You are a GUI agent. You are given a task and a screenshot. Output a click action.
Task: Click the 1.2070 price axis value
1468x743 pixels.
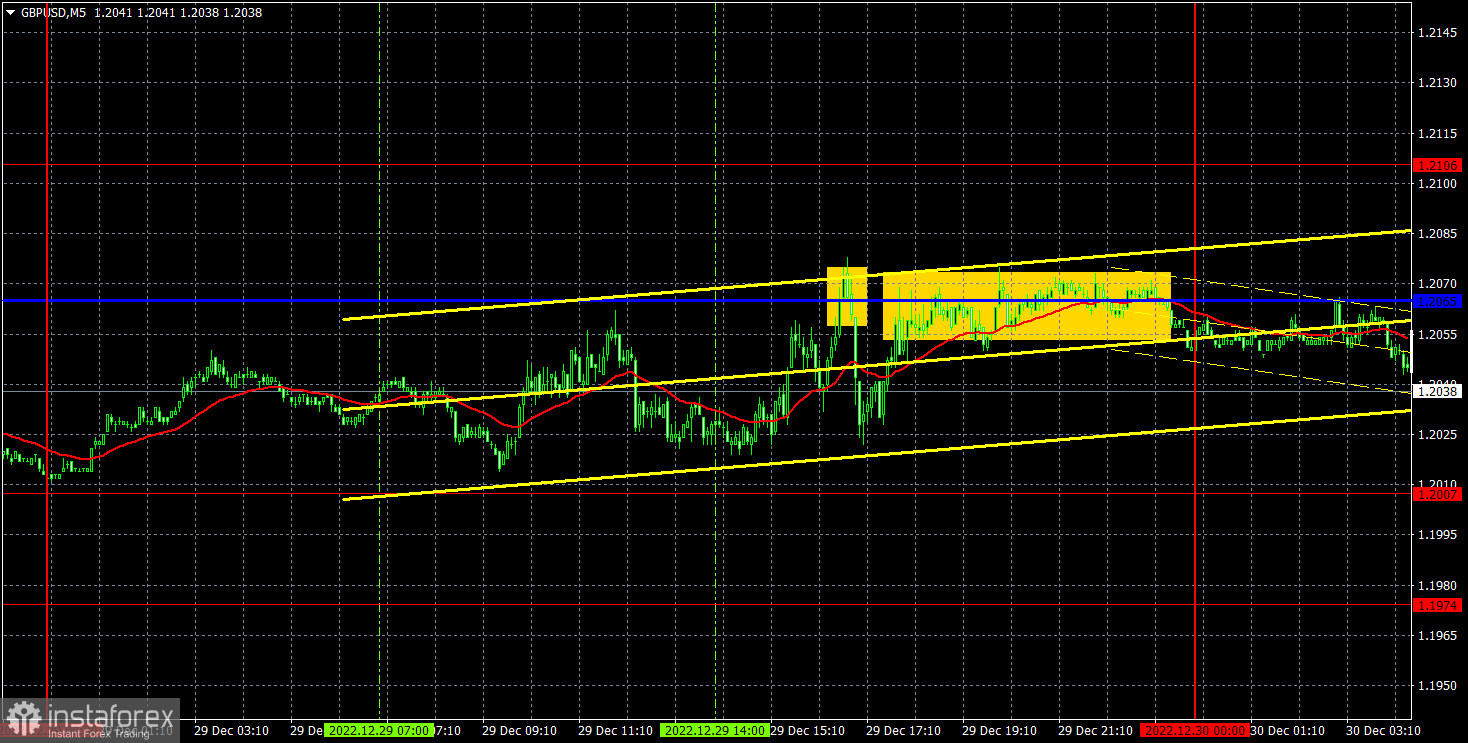[1436, 284]
